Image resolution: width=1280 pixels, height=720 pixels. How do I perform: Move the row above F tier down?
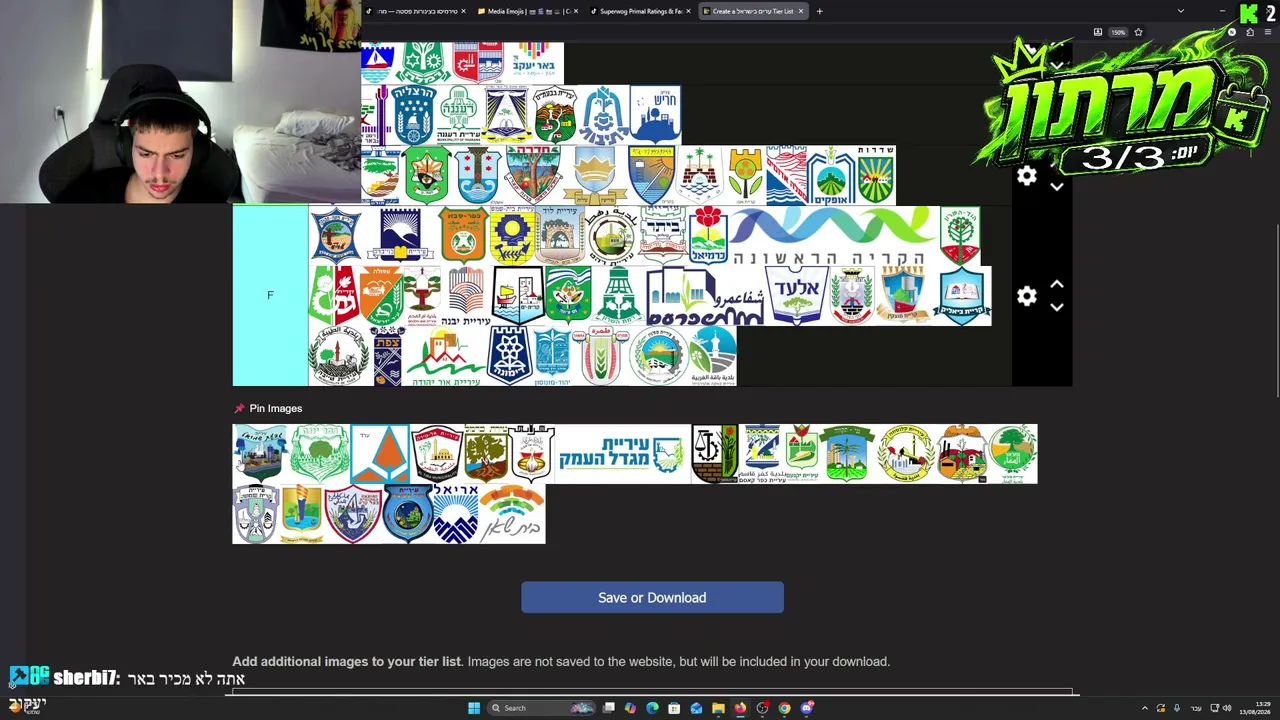1057,187
